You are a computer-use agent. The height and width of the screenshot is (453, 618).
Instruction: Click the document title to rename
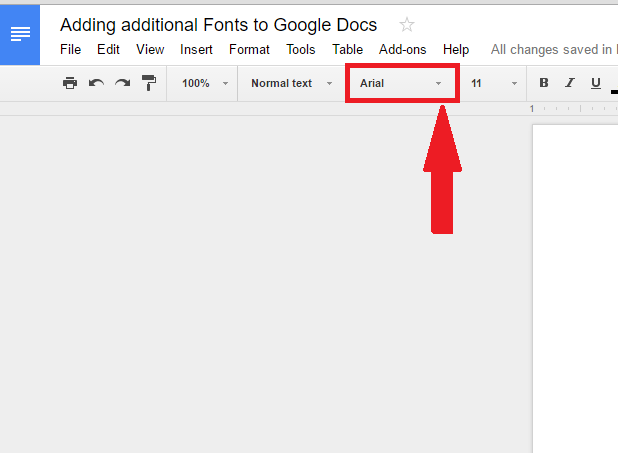pyautogui.click(x=218, y=25)
